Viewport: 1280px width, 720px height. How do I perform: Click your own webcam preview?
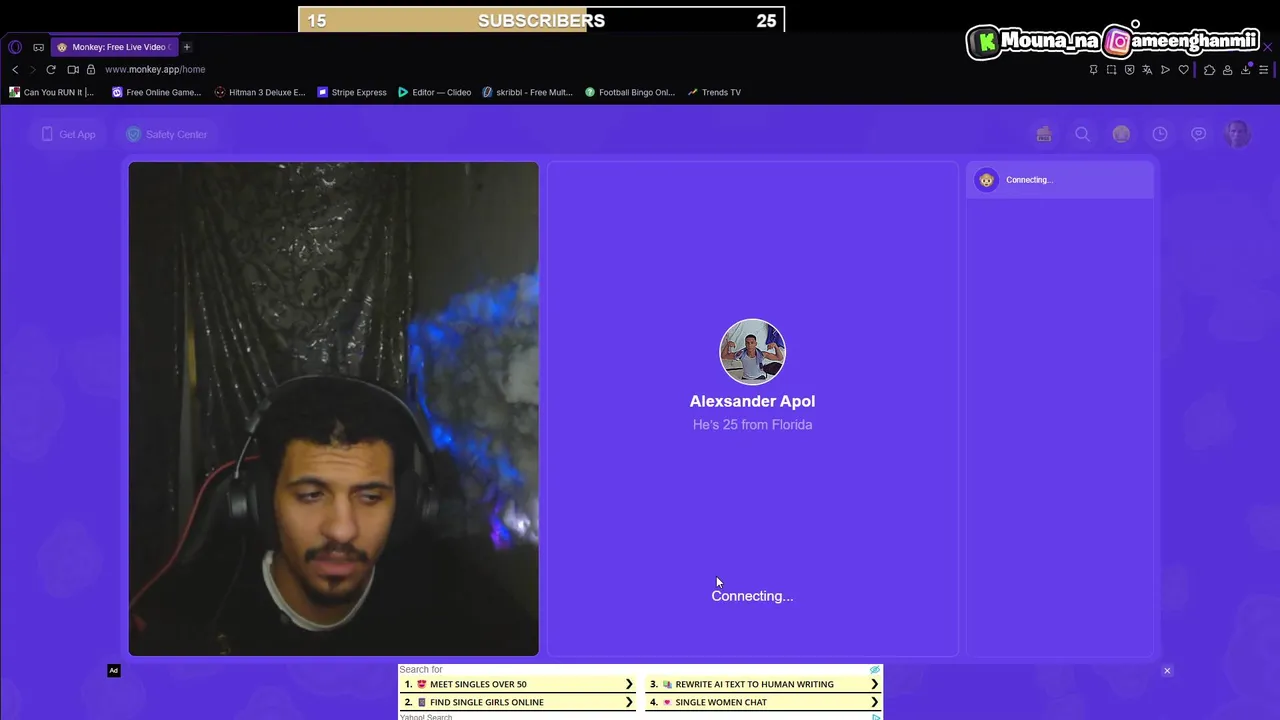click(x=333, y=409)
